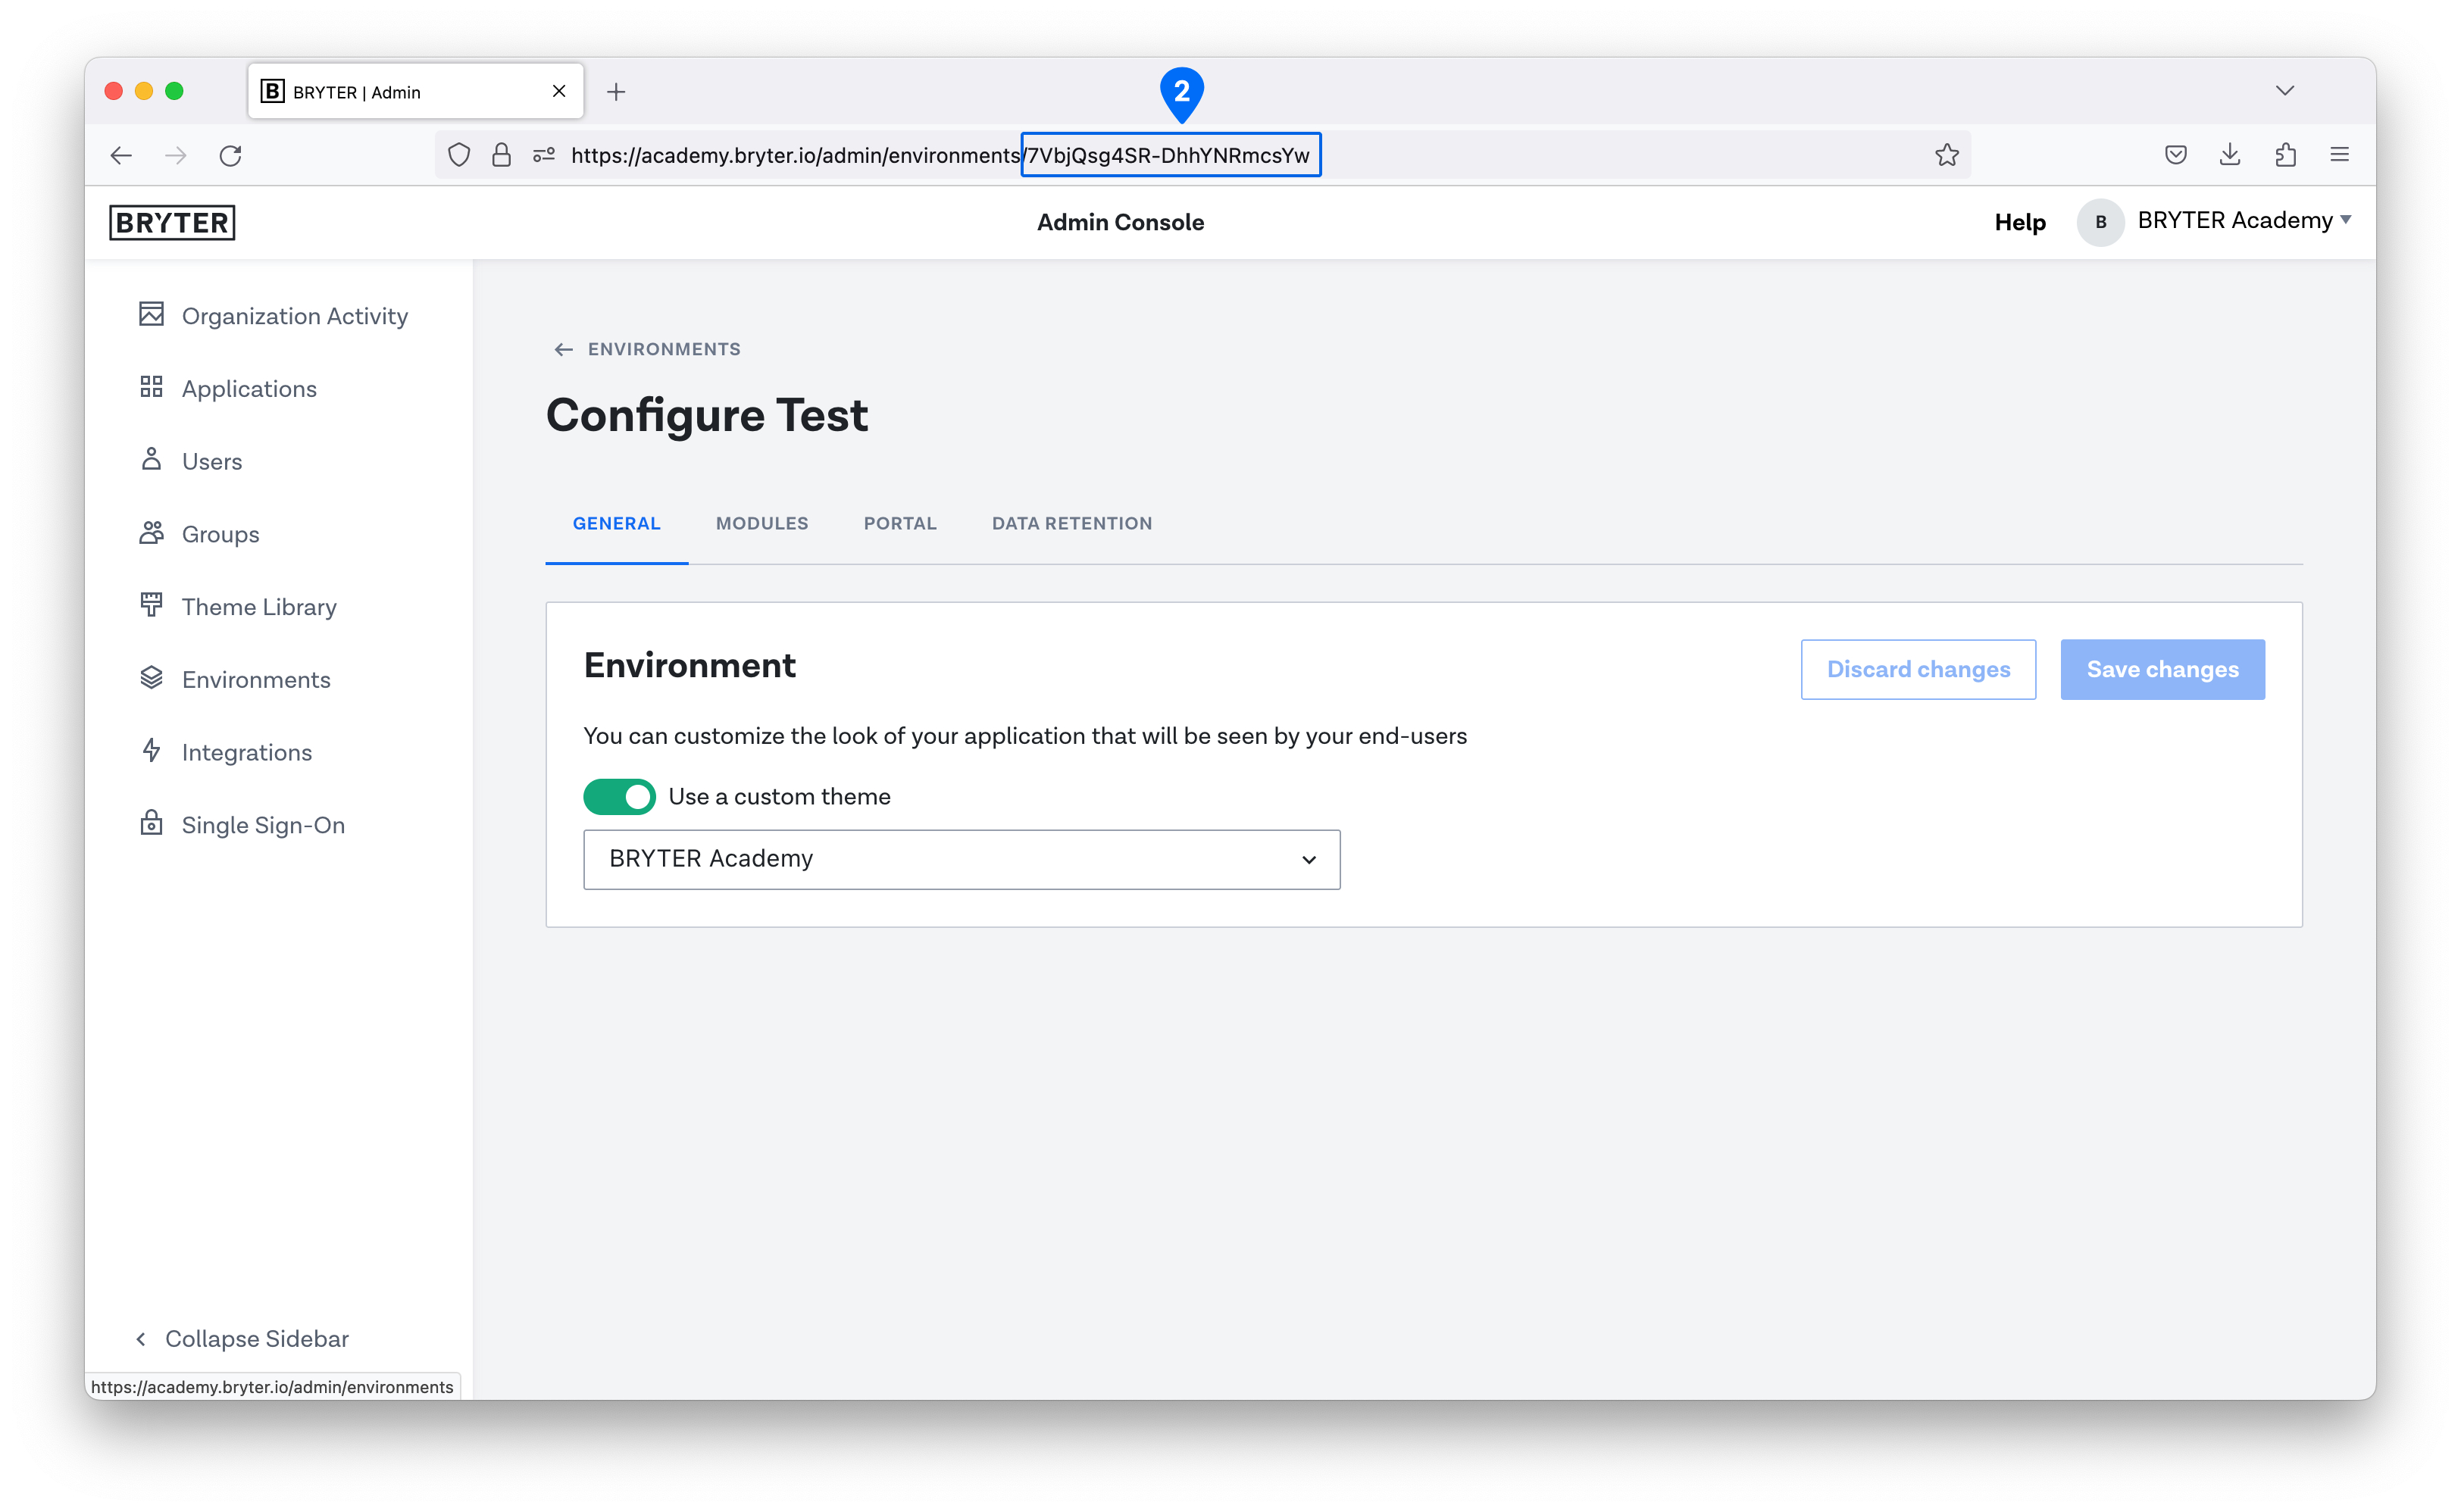Click the Save changes button
Image resolution: width=2461 pixels, height=1512 pixels.
point(2162,669)
